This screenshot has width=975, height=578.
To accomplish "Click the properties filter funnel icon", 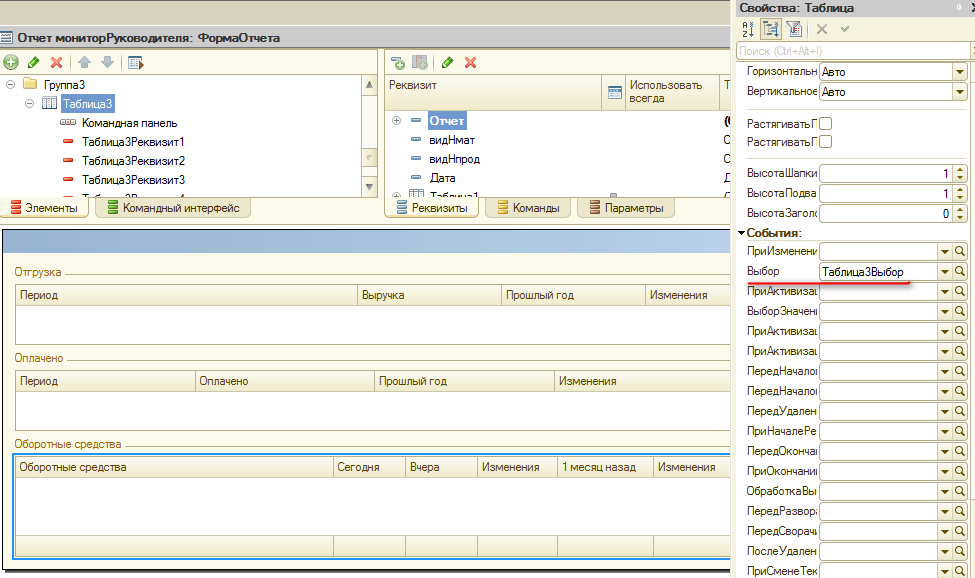I will coord(795,30).
